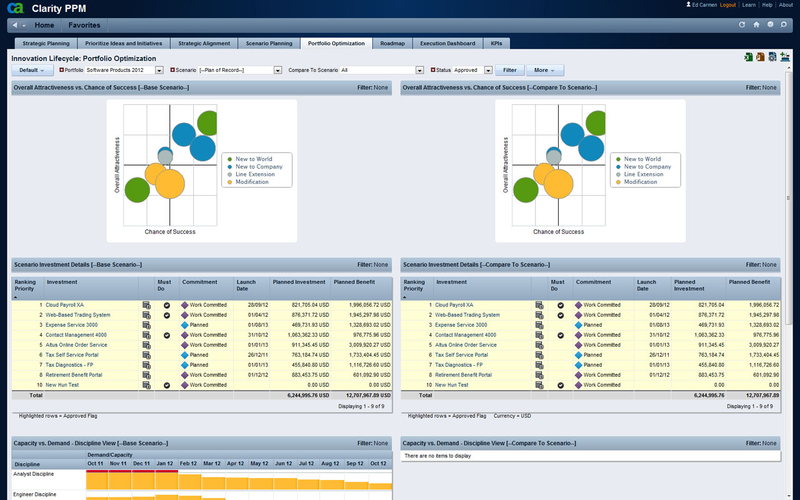Click the green Export to Excel icon

tap(748, 57)
